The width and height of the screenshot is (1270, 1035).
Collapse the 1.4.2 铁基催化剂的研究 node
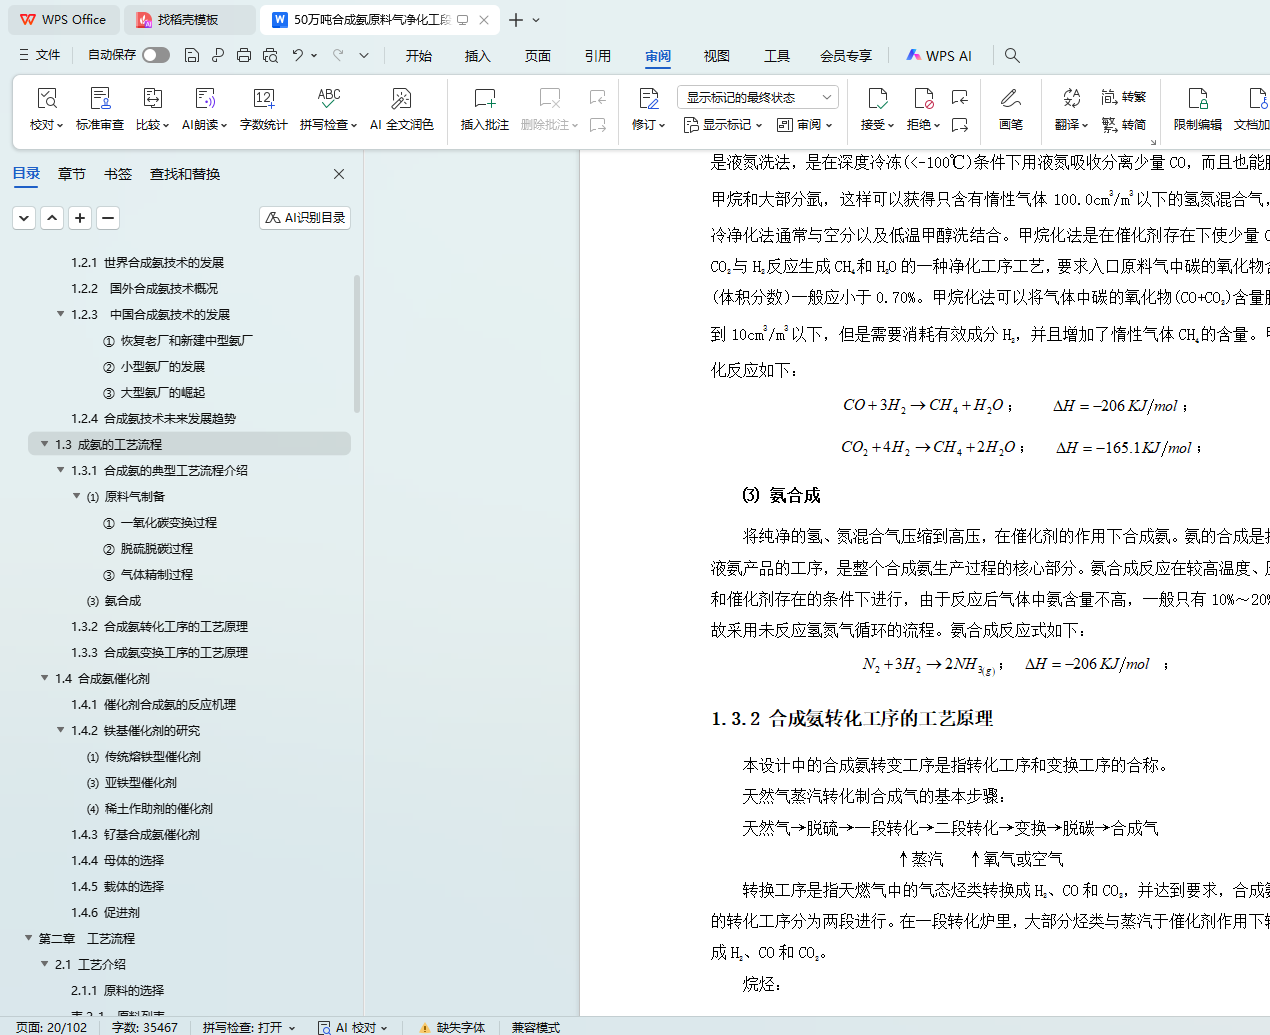pyautogui.click(x=60, y=730)
